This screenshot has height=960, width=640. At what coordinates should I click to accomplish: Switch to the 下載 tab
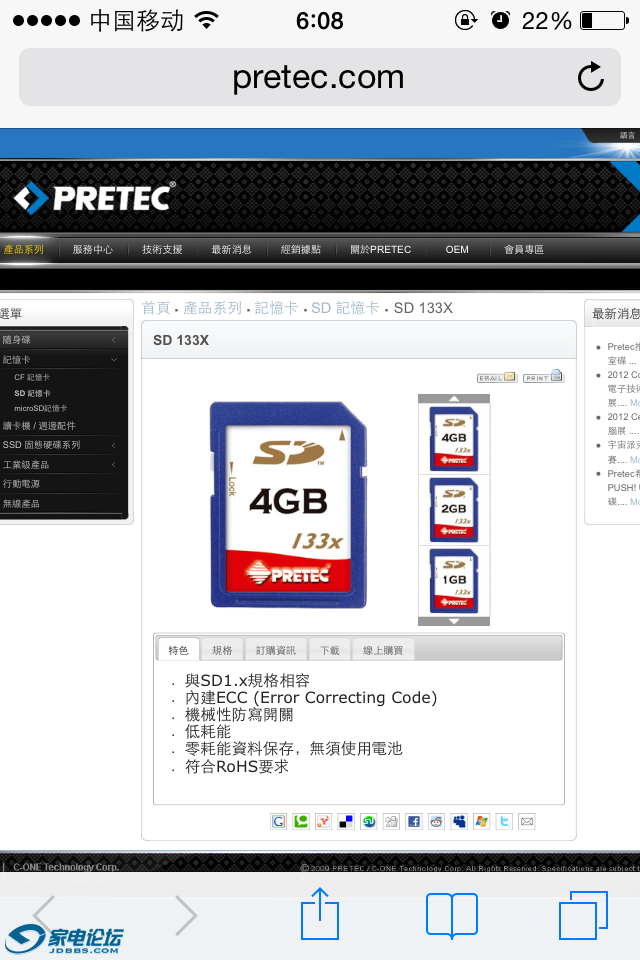(x=329, y=650)
